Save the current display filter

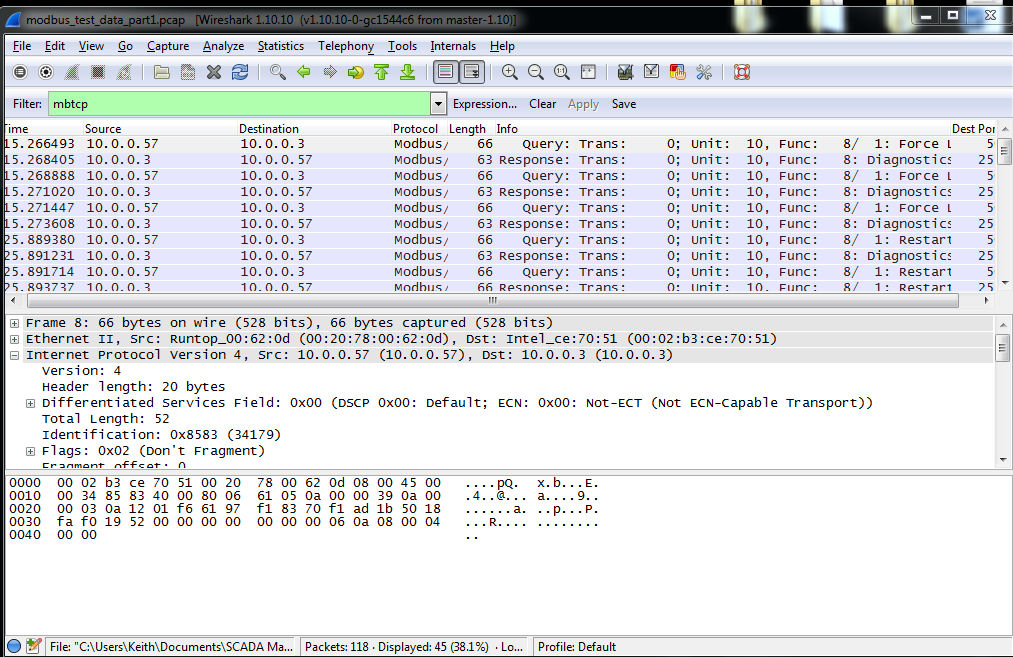(x=624, y=104)
